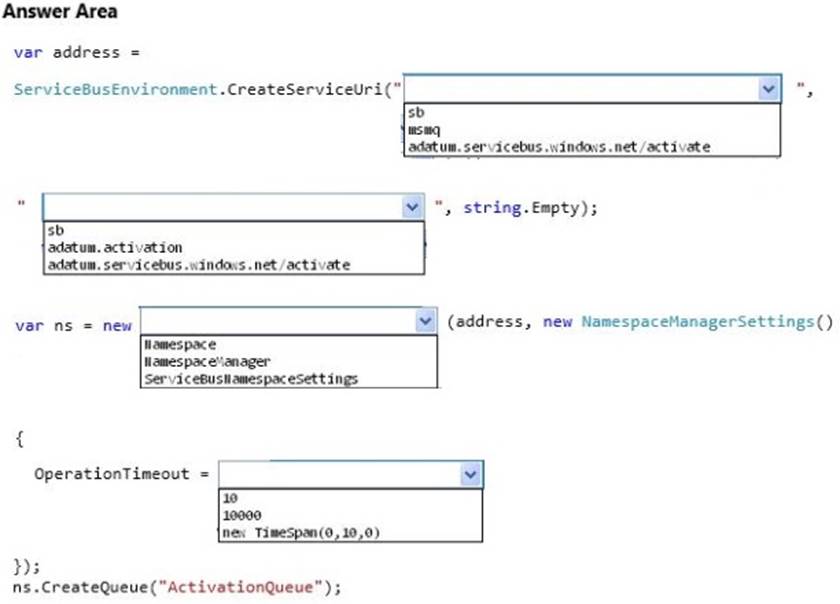
Task: Select 'sb' in the first dropdown list
Action: tap(416, 113)
